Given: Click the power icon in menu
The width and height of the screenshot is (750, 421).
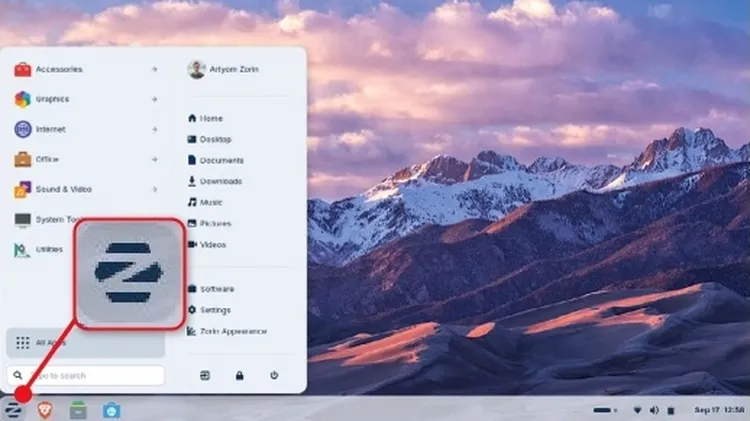Looking at the screenshot, I should 273,376.
